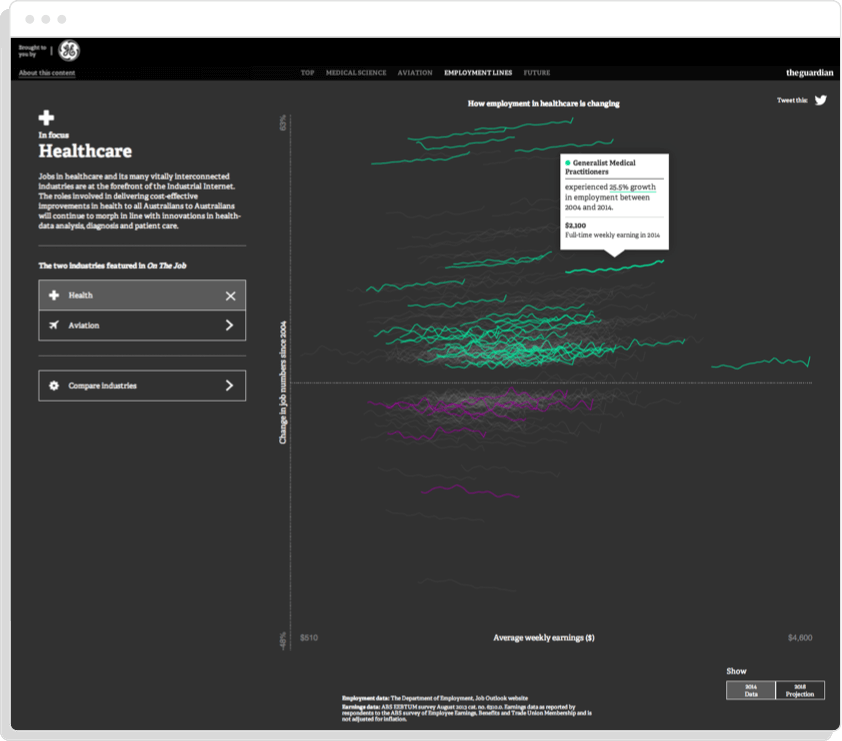
Task: Click the 'About this content' link
Action: 46,73
